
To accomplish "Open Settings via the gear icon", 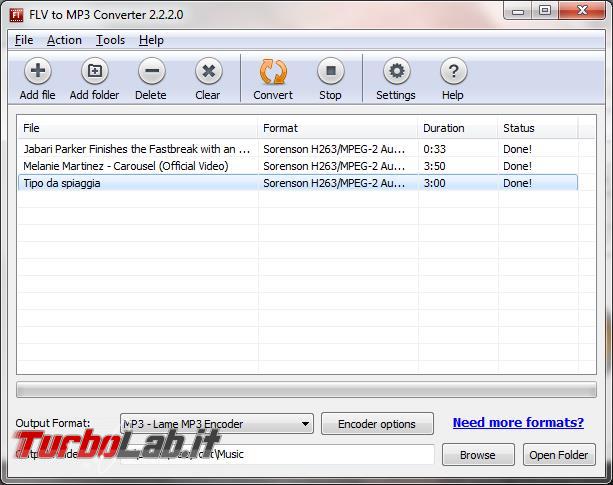I will pos(396,71).
